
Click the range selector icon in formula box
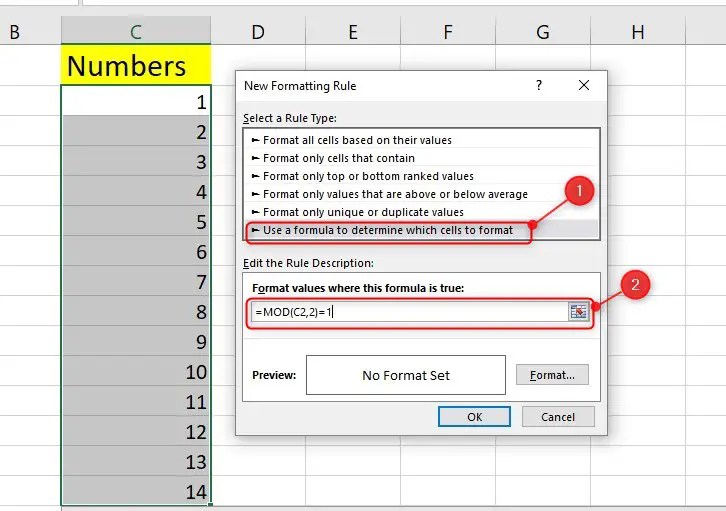tap(578, 312)
